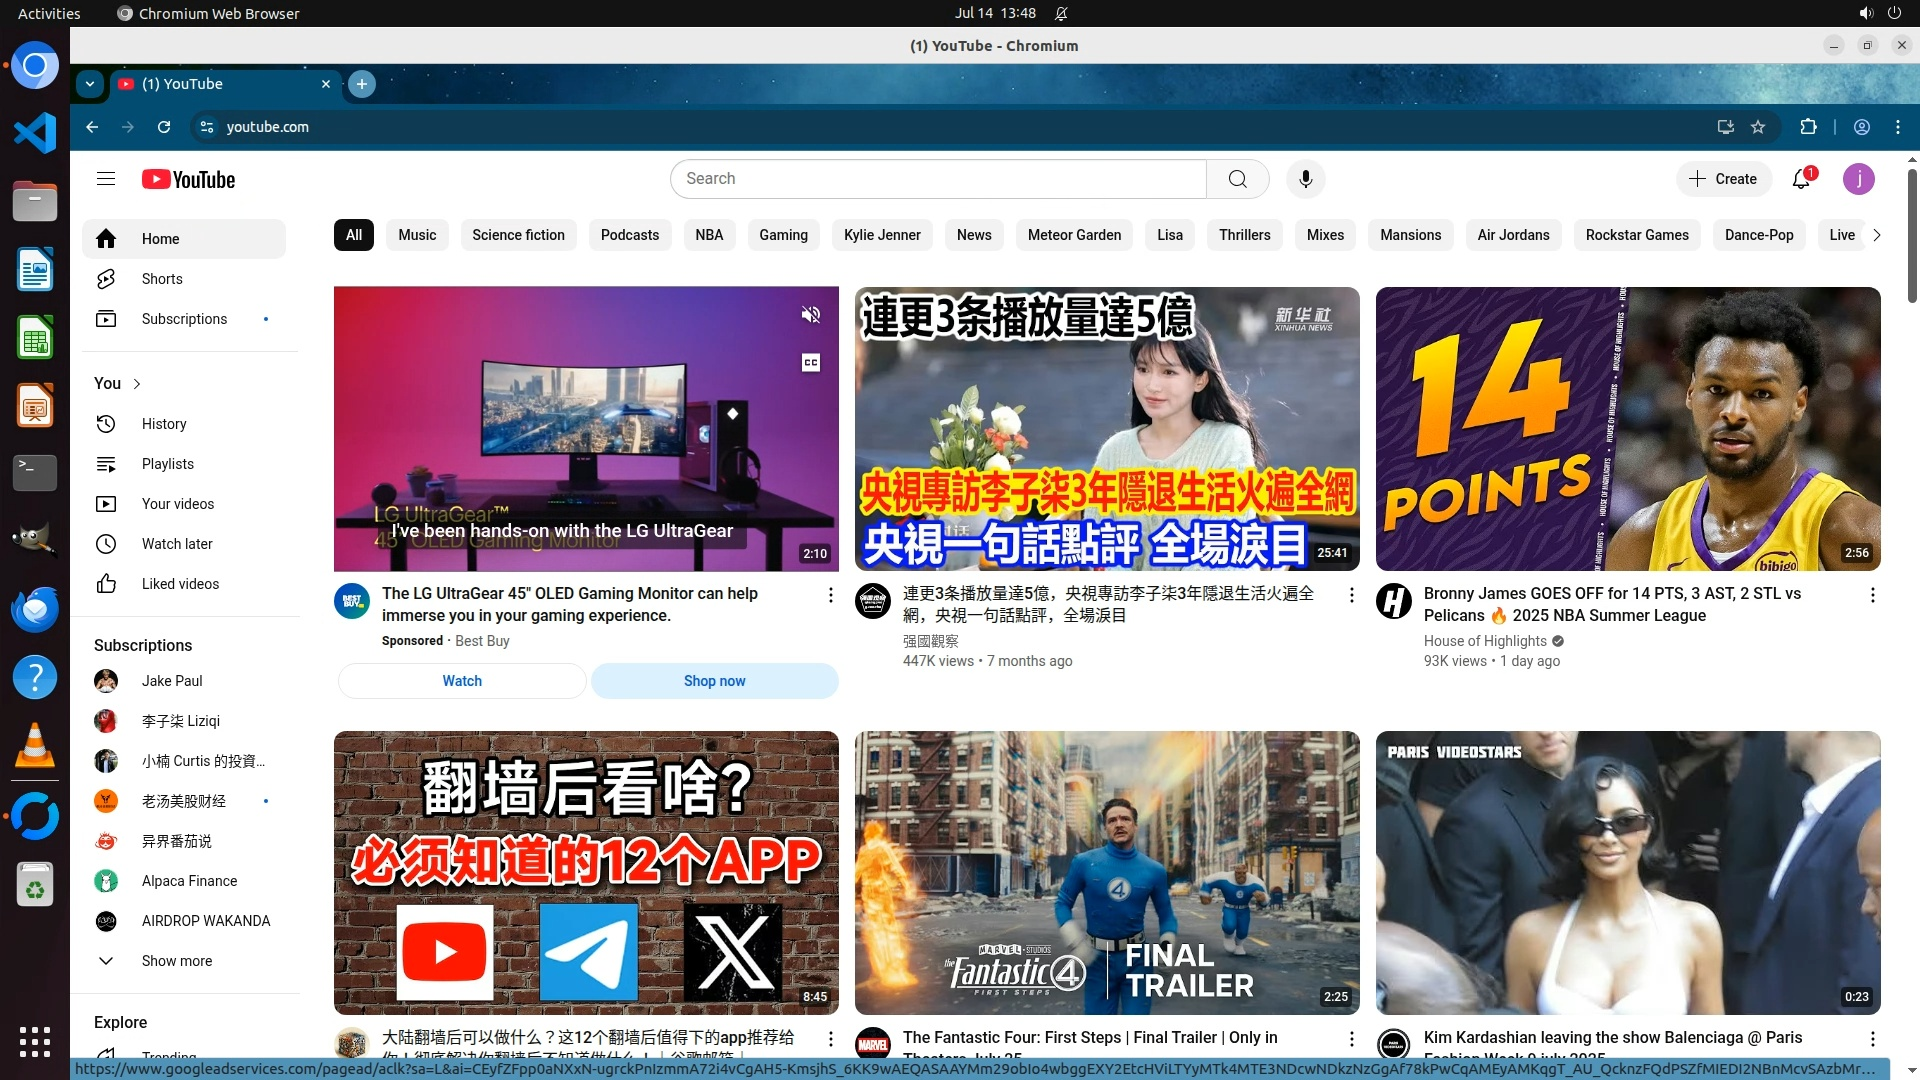Viewport: 1920px width, 1080px height.
Task: Open the YouTube hamburger guide menu
Action: 106,179
